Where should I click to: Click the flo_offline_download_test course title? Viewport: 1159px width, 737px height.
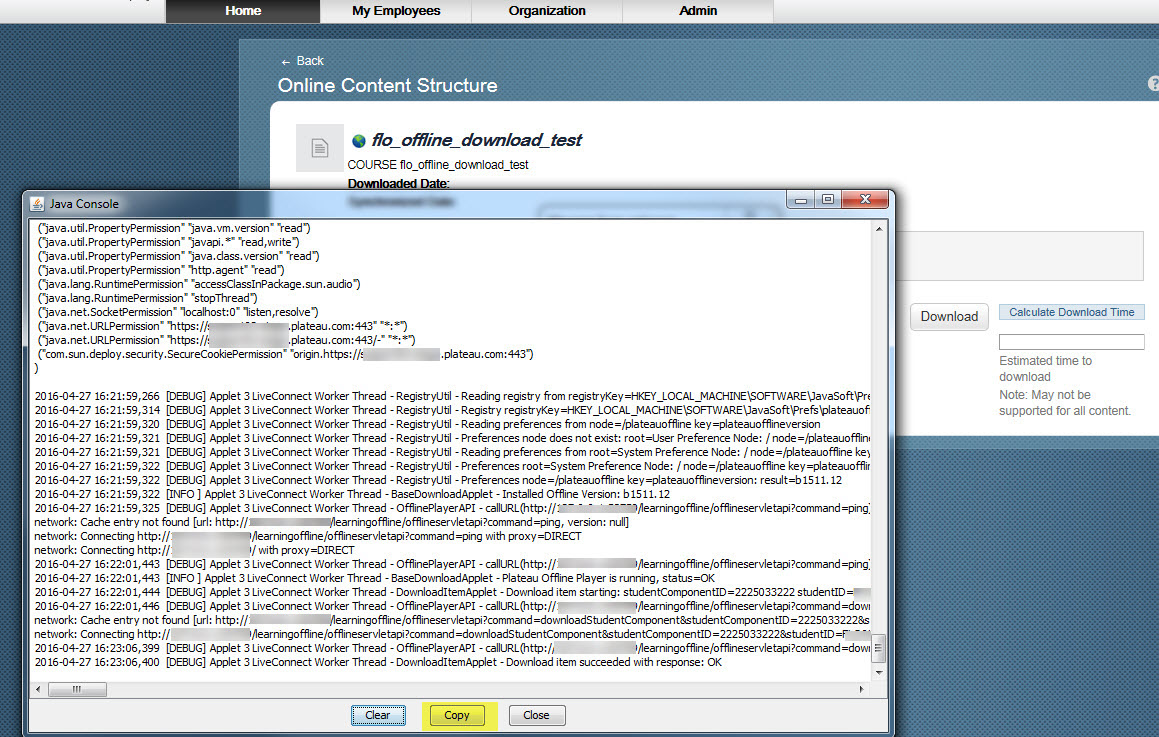pos(477,140)
